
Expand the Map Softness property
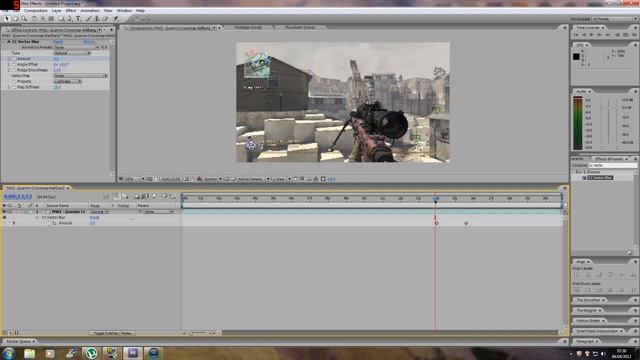[x=9, y=87]
